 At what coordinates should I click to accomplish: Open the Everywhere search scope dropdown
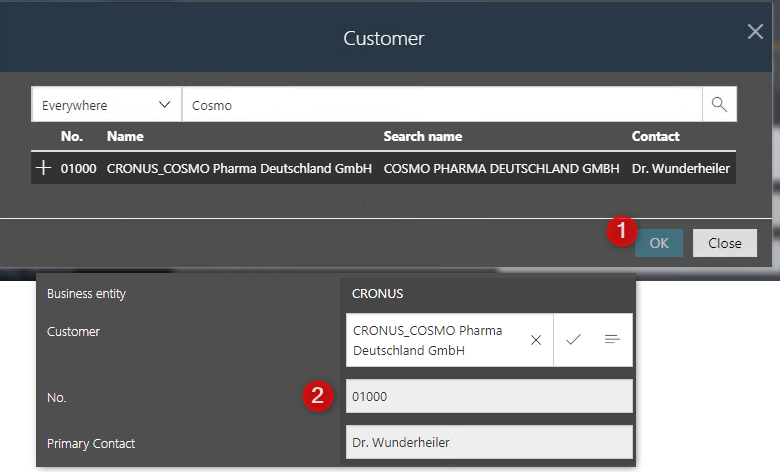tap(106, 104)
